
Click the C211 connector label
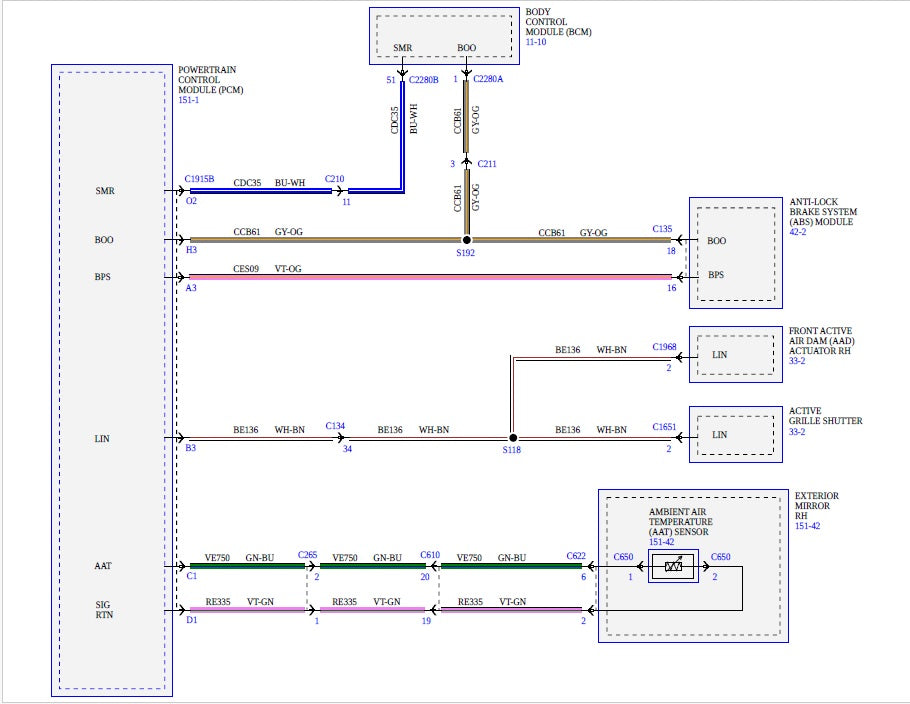pos(487,163)
